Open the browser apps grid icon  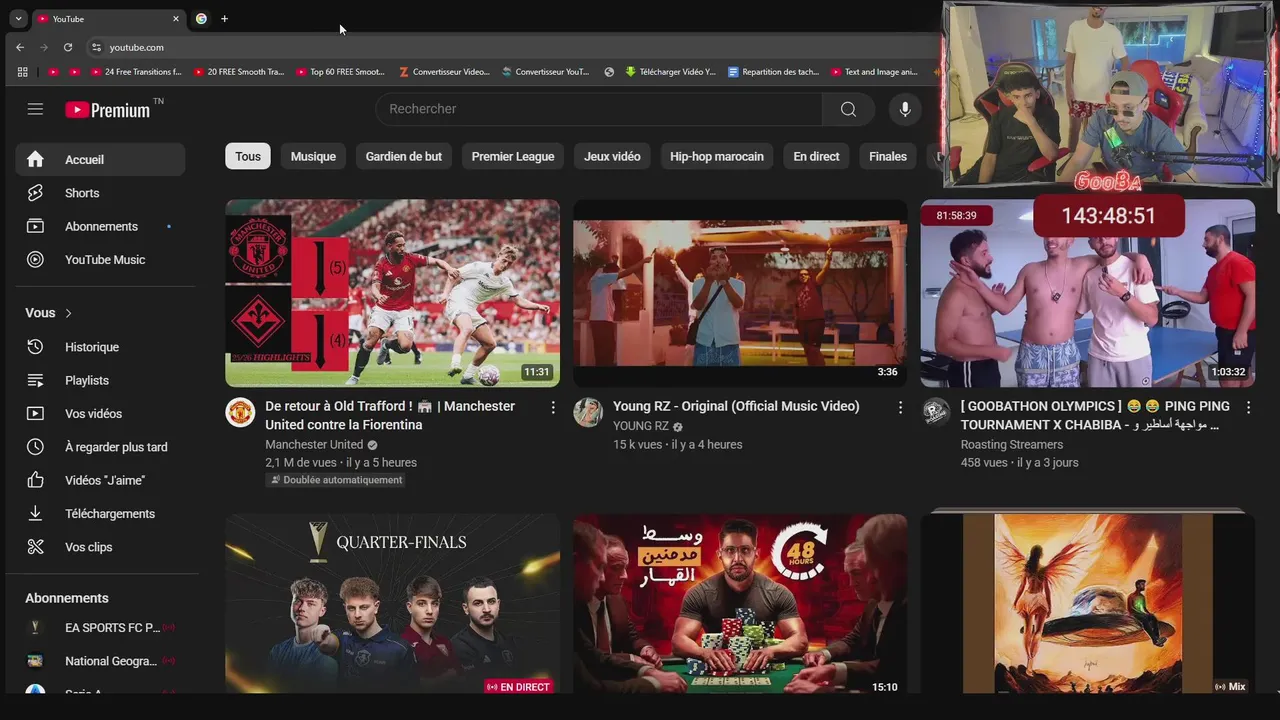pos(22,72)
